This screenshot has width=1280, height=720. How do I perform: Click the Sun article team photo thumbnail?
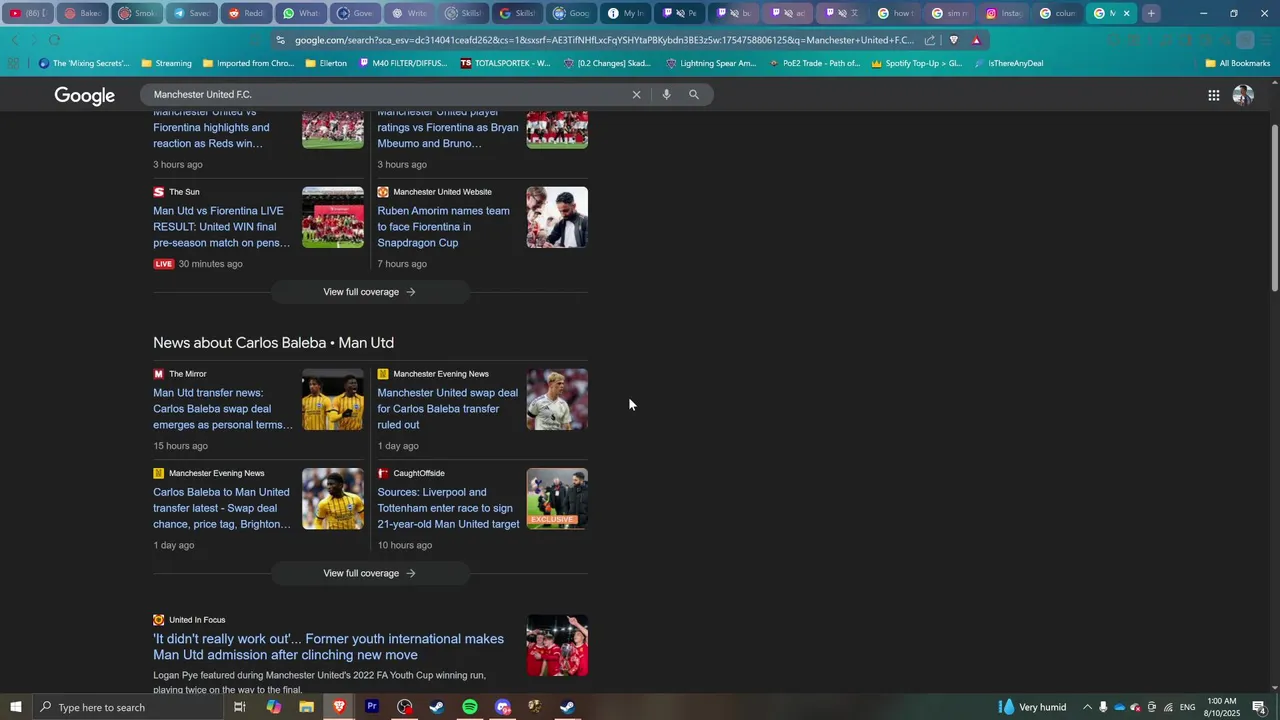(333, 217)
